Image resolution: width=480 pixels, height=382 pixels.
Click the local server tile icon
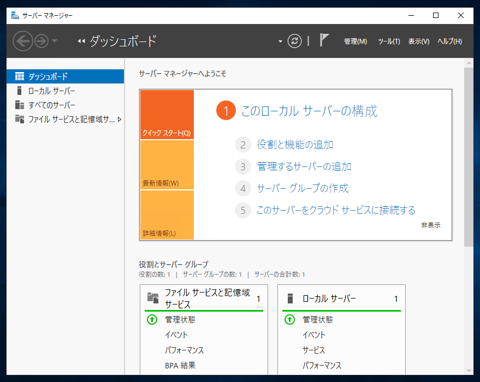pyautogui.click(x=290, y=298)
